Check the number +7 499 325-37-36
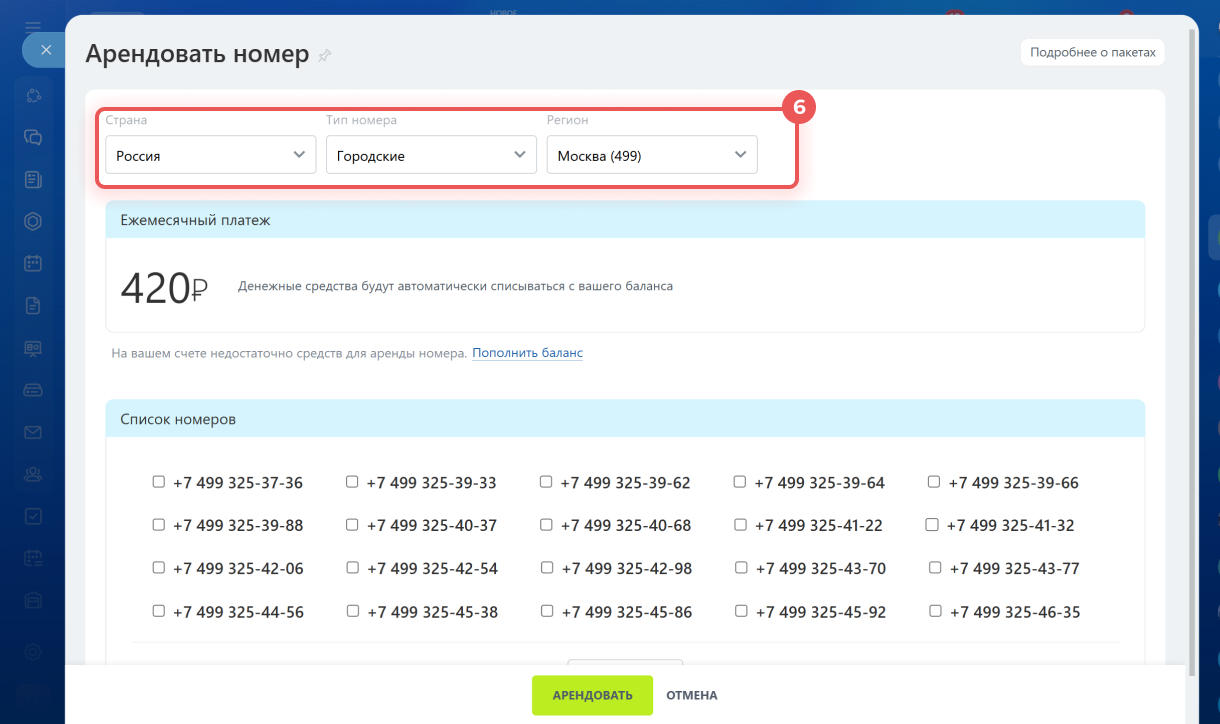Screen dimensions: 1220x724 159,482
